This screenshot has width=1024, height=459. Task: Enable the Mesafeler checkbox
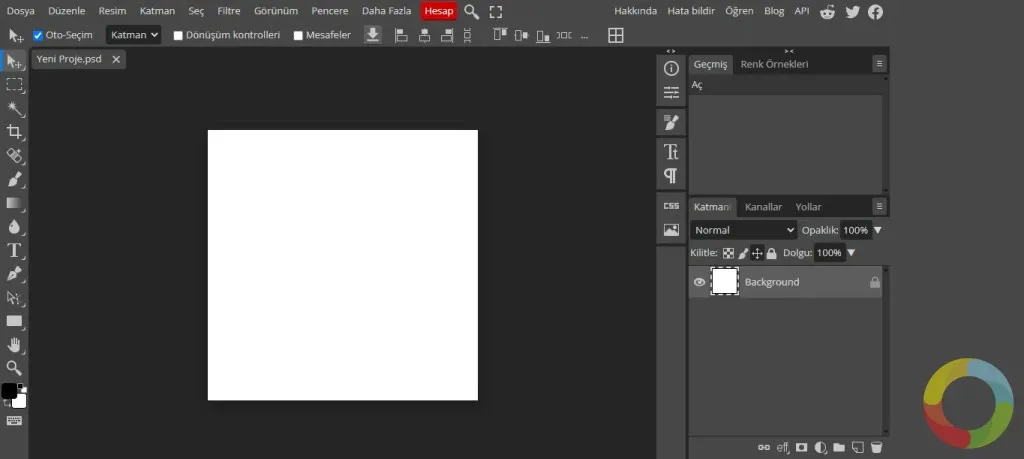click(298, 35)
